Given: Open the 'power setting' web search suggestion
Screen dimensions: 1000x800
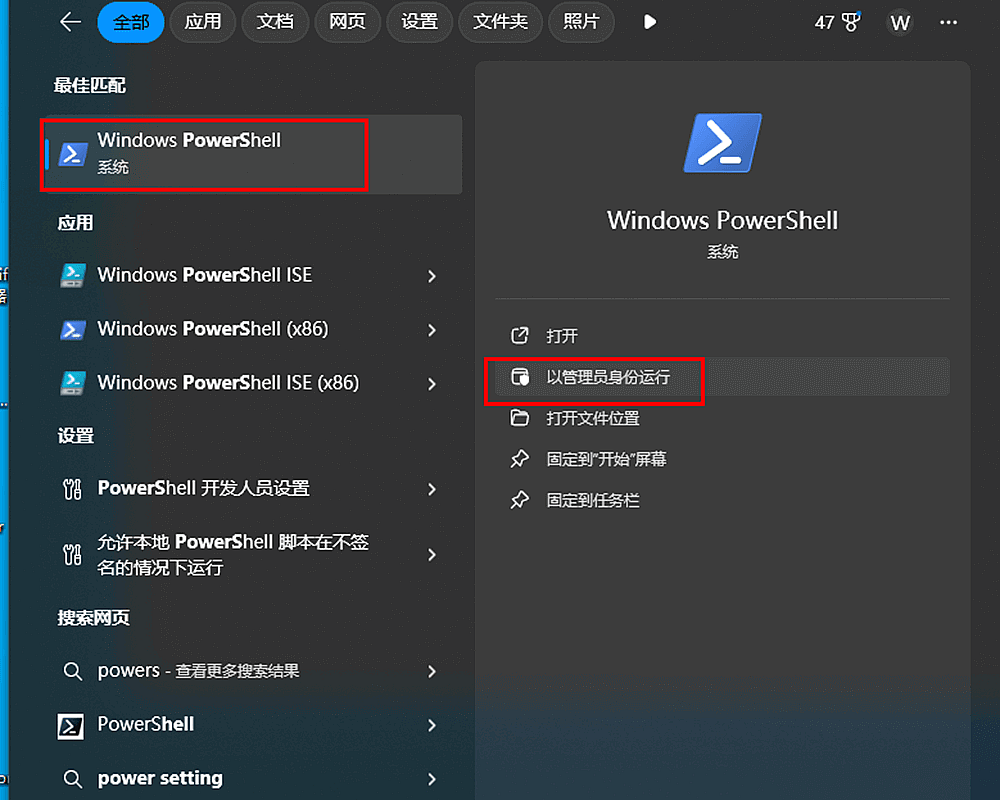Looking at the screenshot, I should pyautogui.click(x=160, y=778).
